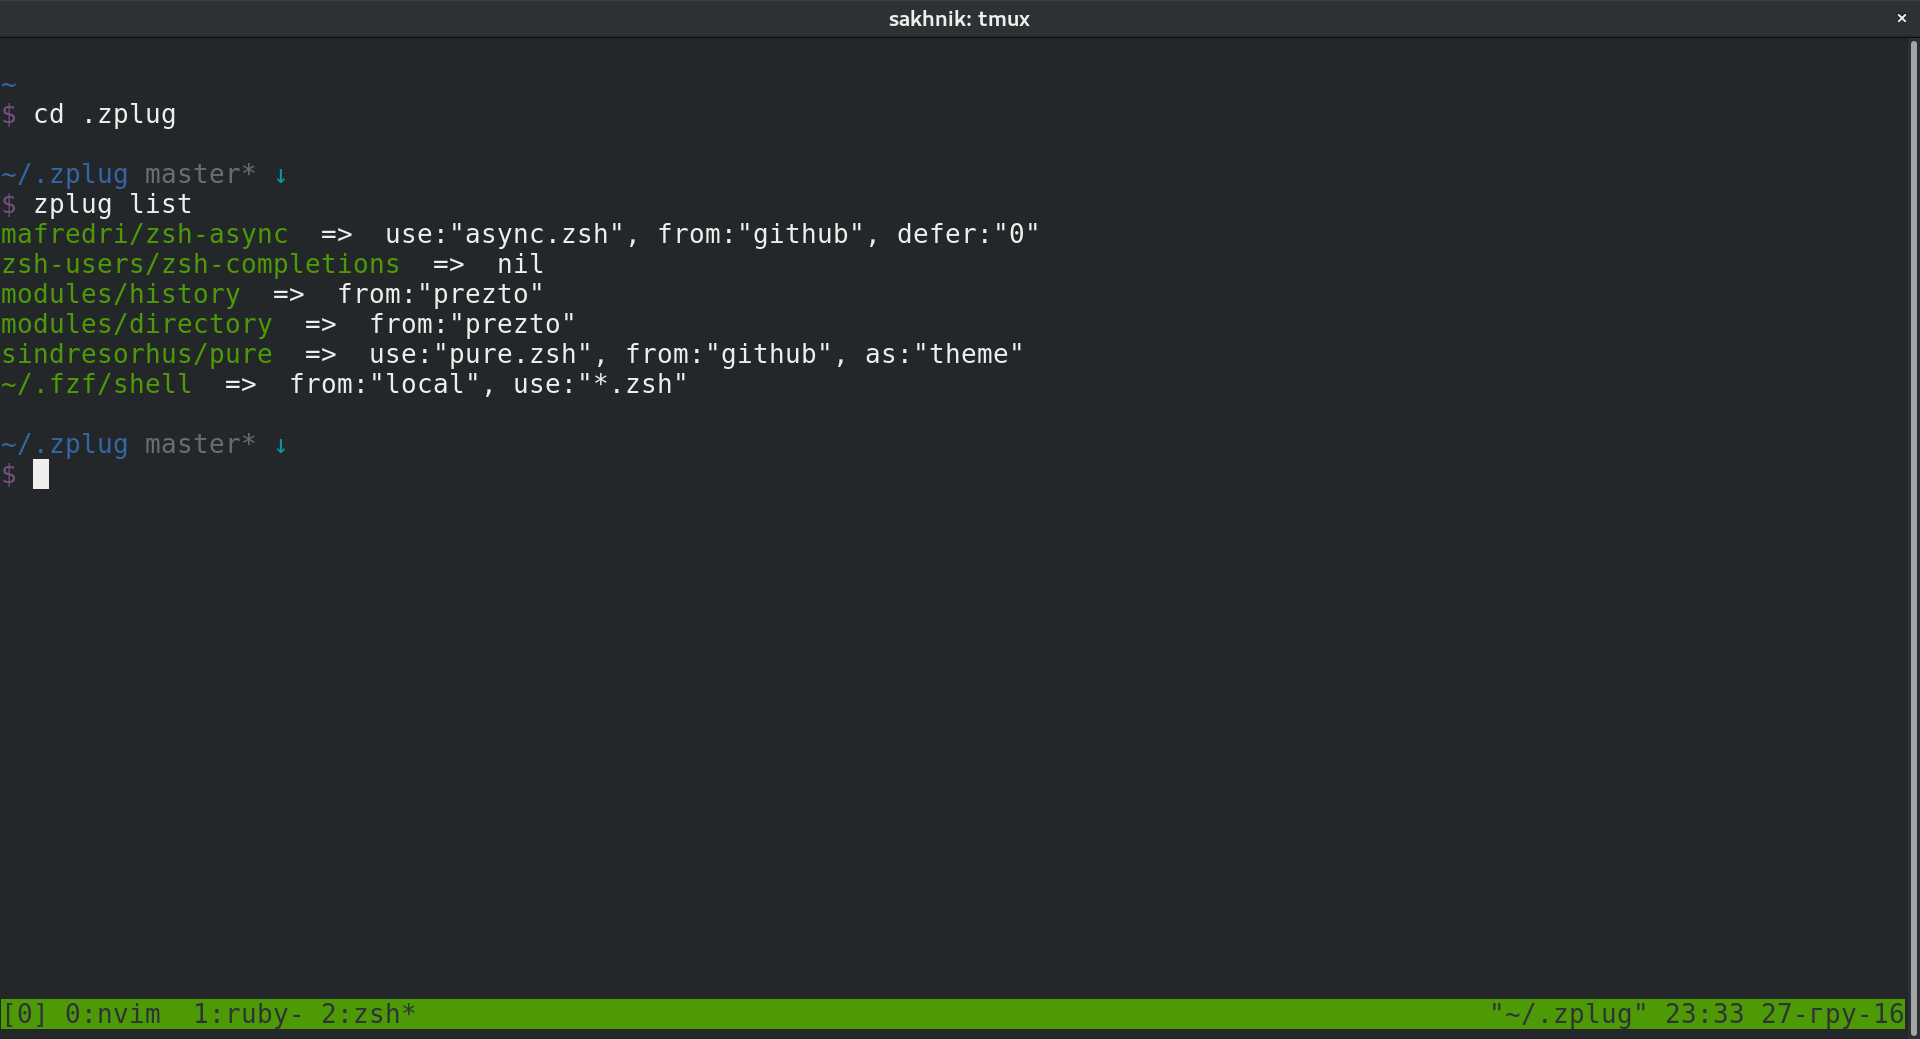
Task: Click the terminal vertical scrollbar
Action: (x=1913, y=538)
